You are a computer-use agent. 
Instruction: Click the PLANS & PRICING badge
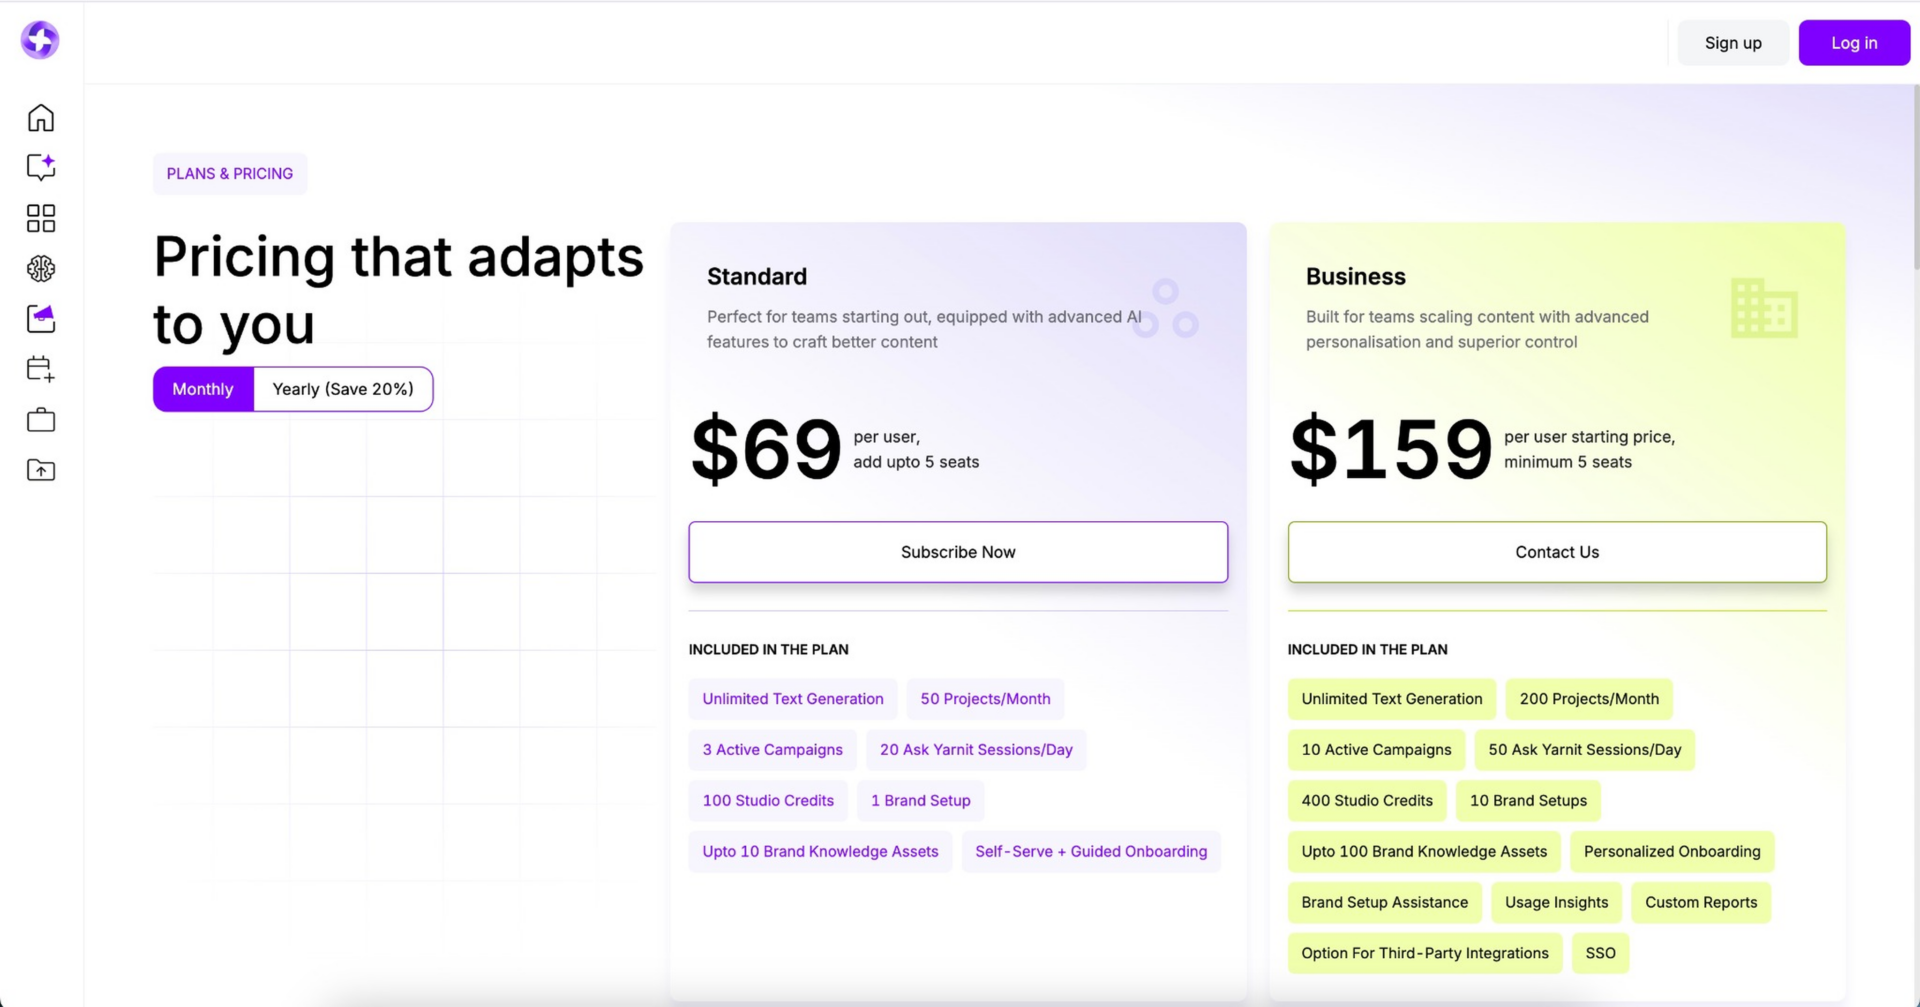[229, 173]
